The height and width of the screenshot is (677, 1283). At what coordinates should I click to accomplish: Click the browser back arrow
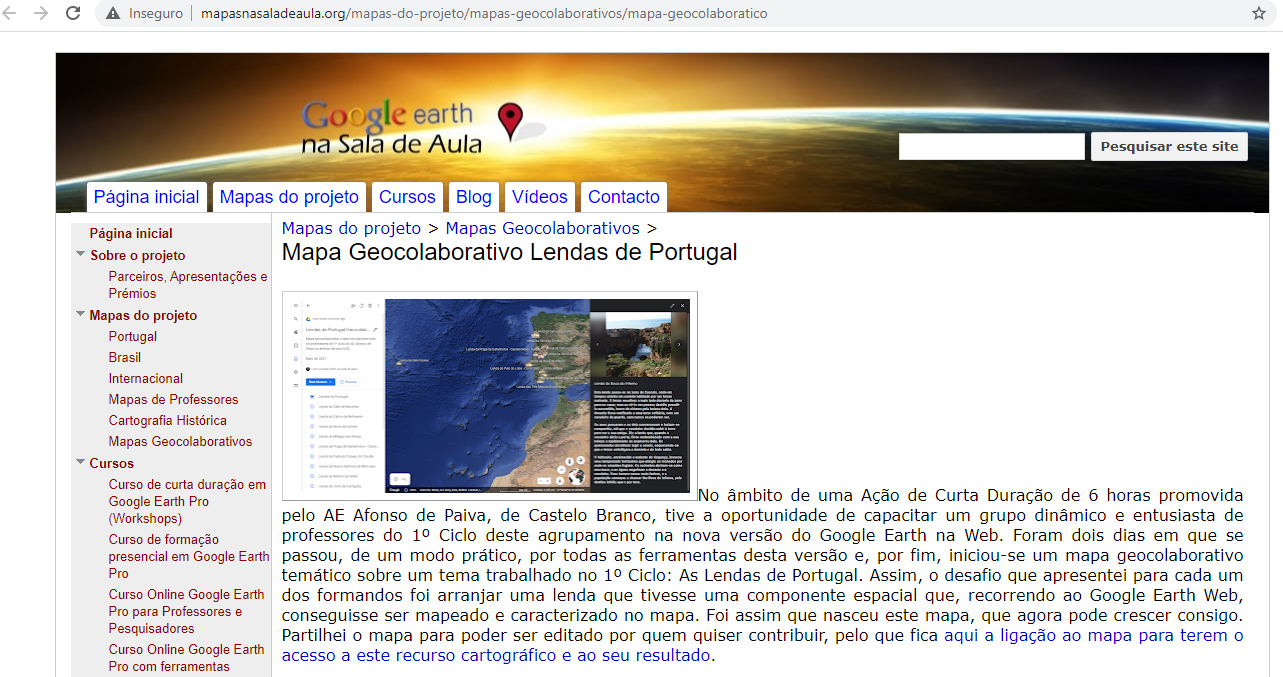click(10, 13)
